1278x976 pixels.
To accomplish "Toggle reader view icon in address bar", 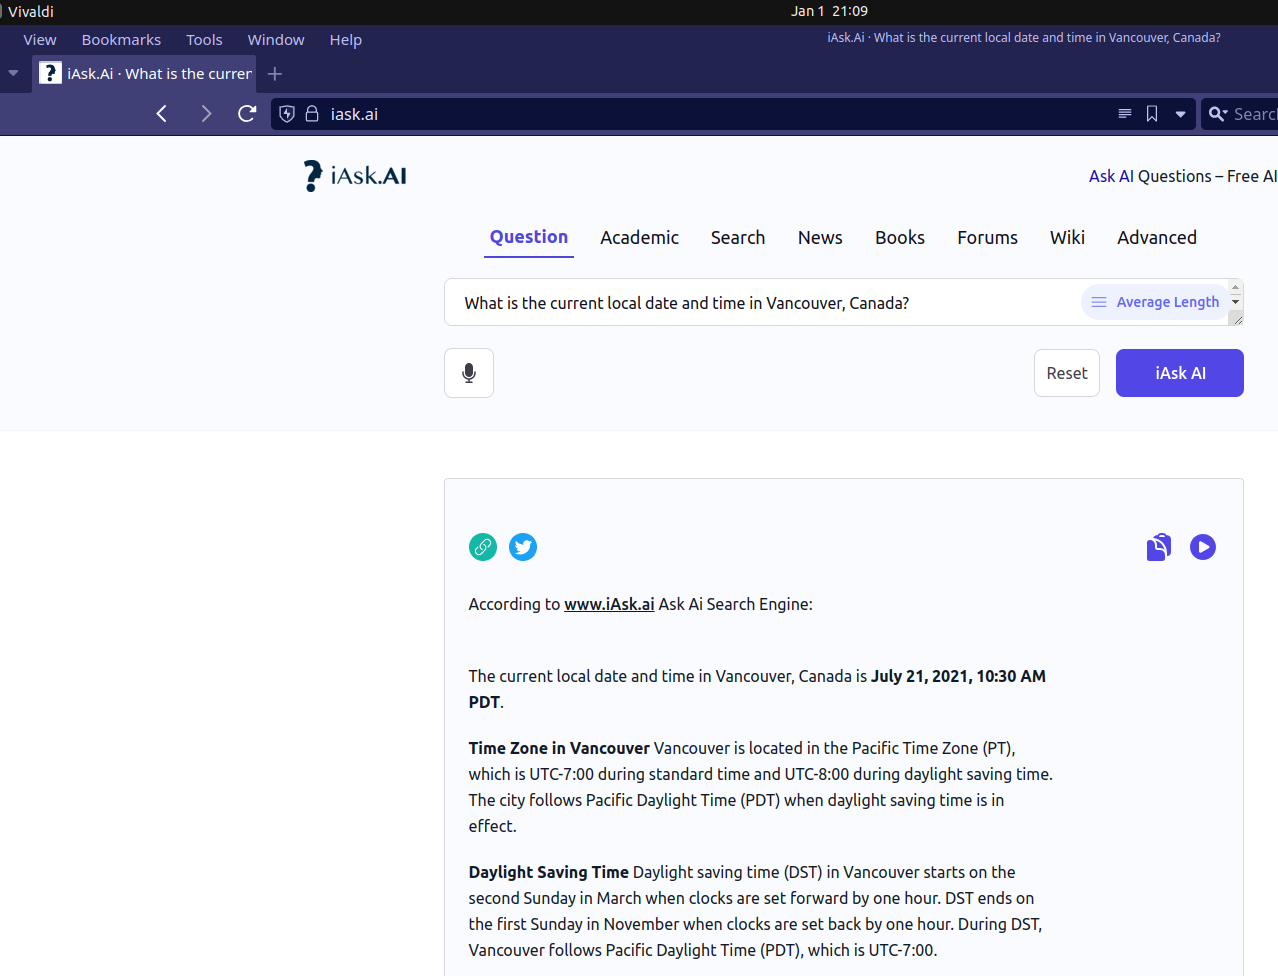I will [x=1125, y=114].
